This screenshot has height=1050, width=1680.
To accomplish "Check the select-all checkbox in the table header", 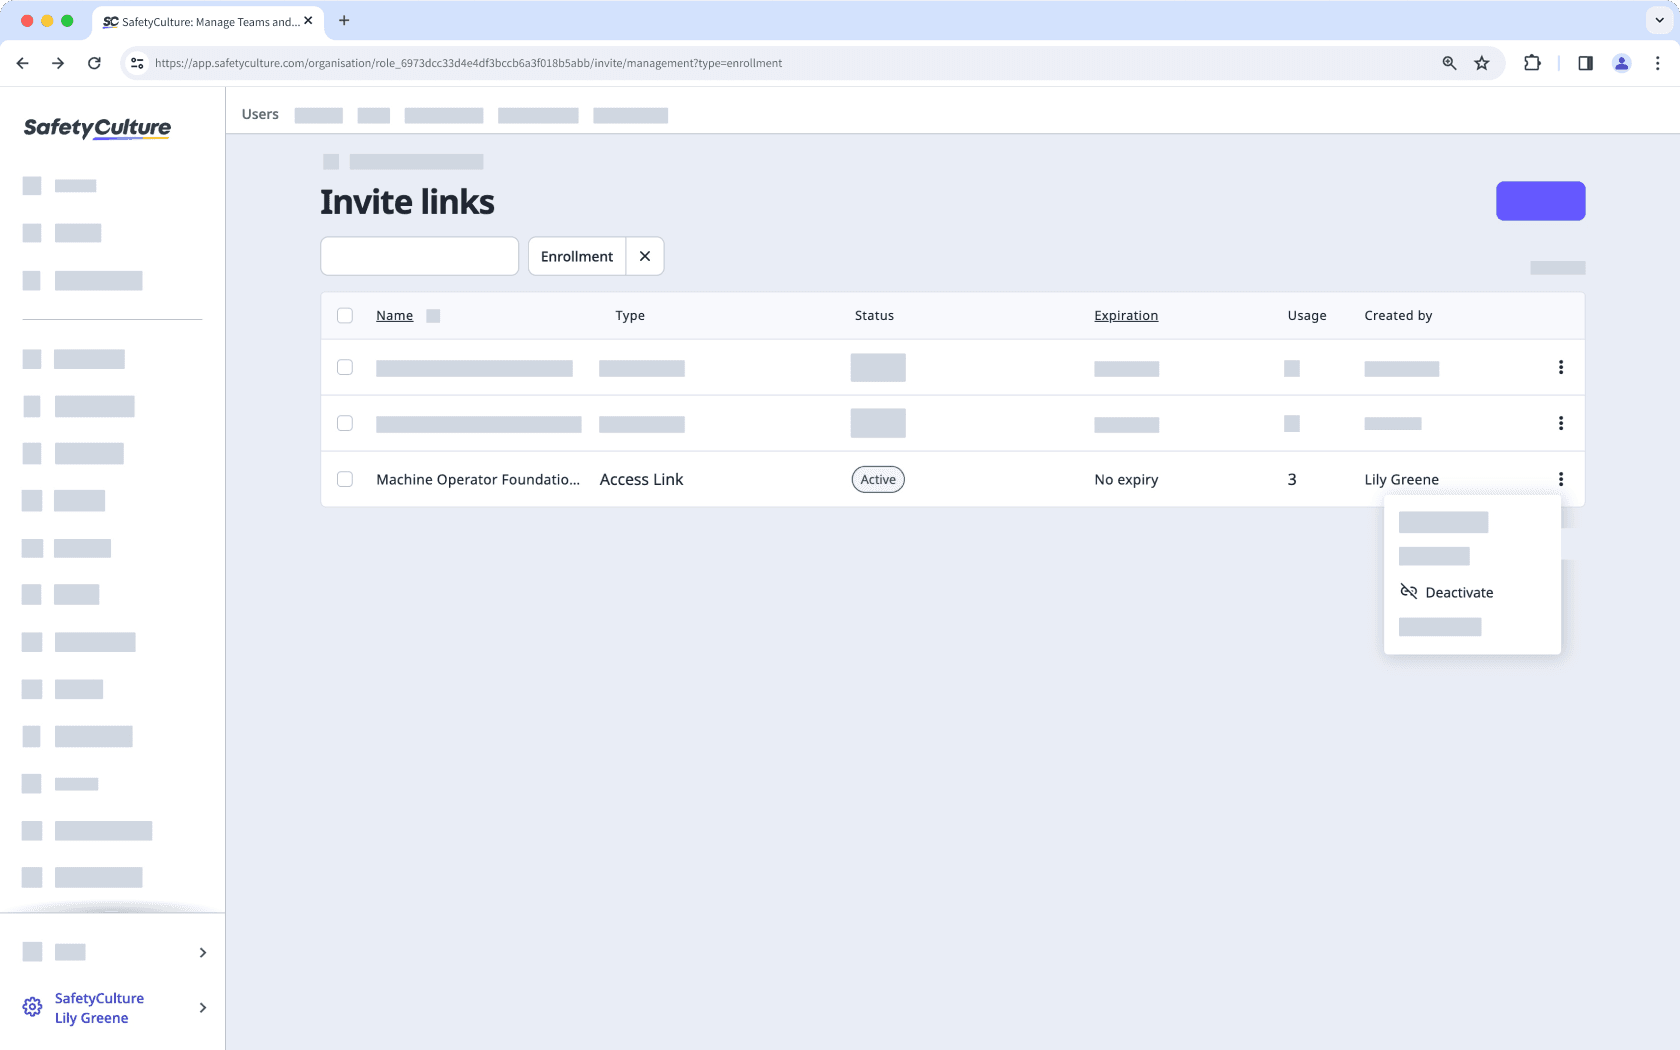I will pyautogui.click(x=345, y=315).
